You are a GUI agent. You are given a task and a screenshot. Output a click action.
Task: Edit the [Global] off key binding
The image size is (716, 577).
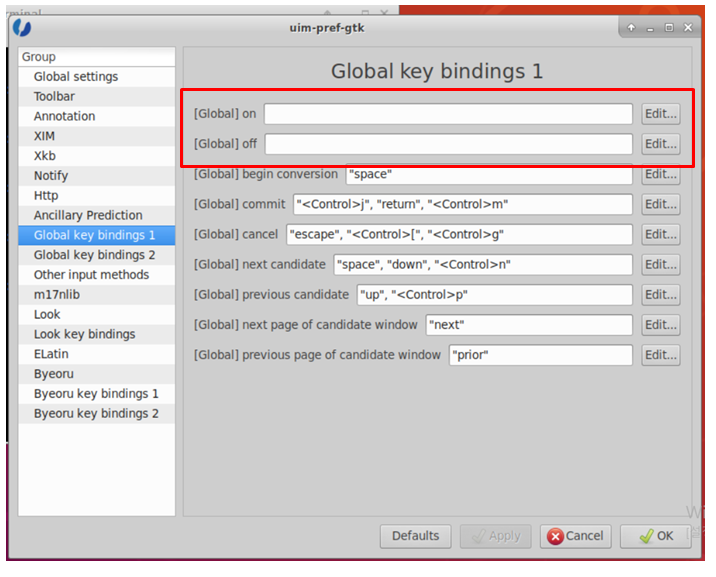pos(661,144)
